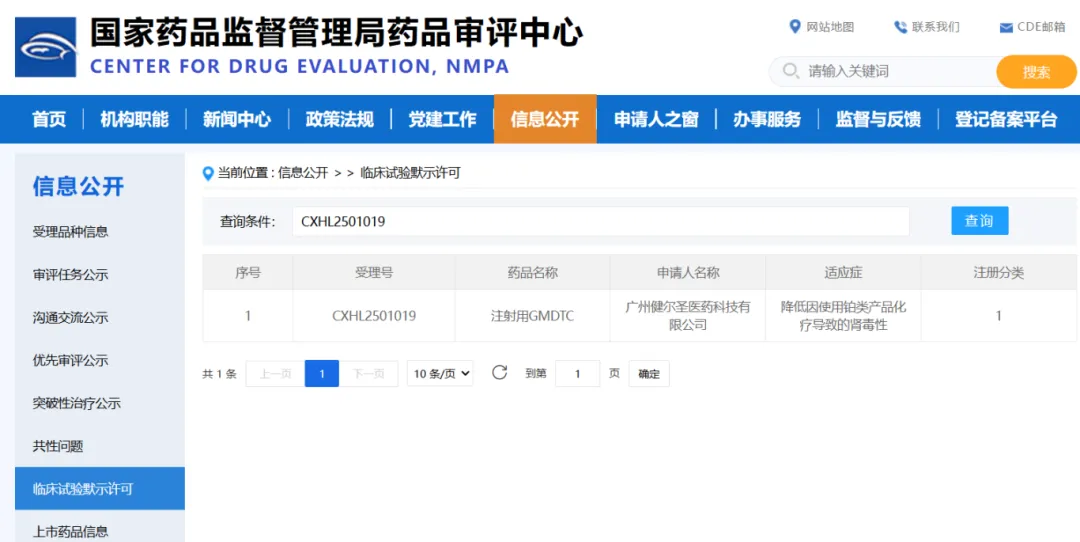Click the pagination refresh icon
Image resolution: width=1080 pixels, height=542 pixels.
click(499, 373)
